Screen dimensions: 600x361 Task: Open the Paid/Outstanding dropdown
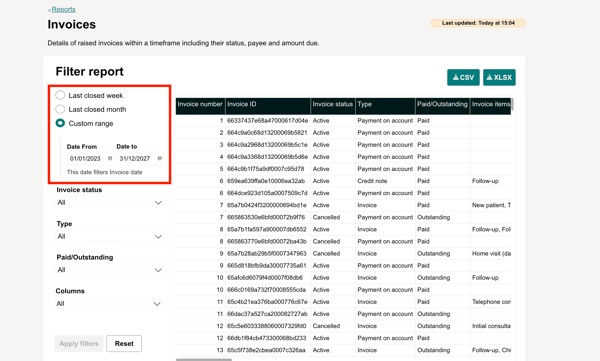click(109, 270)
